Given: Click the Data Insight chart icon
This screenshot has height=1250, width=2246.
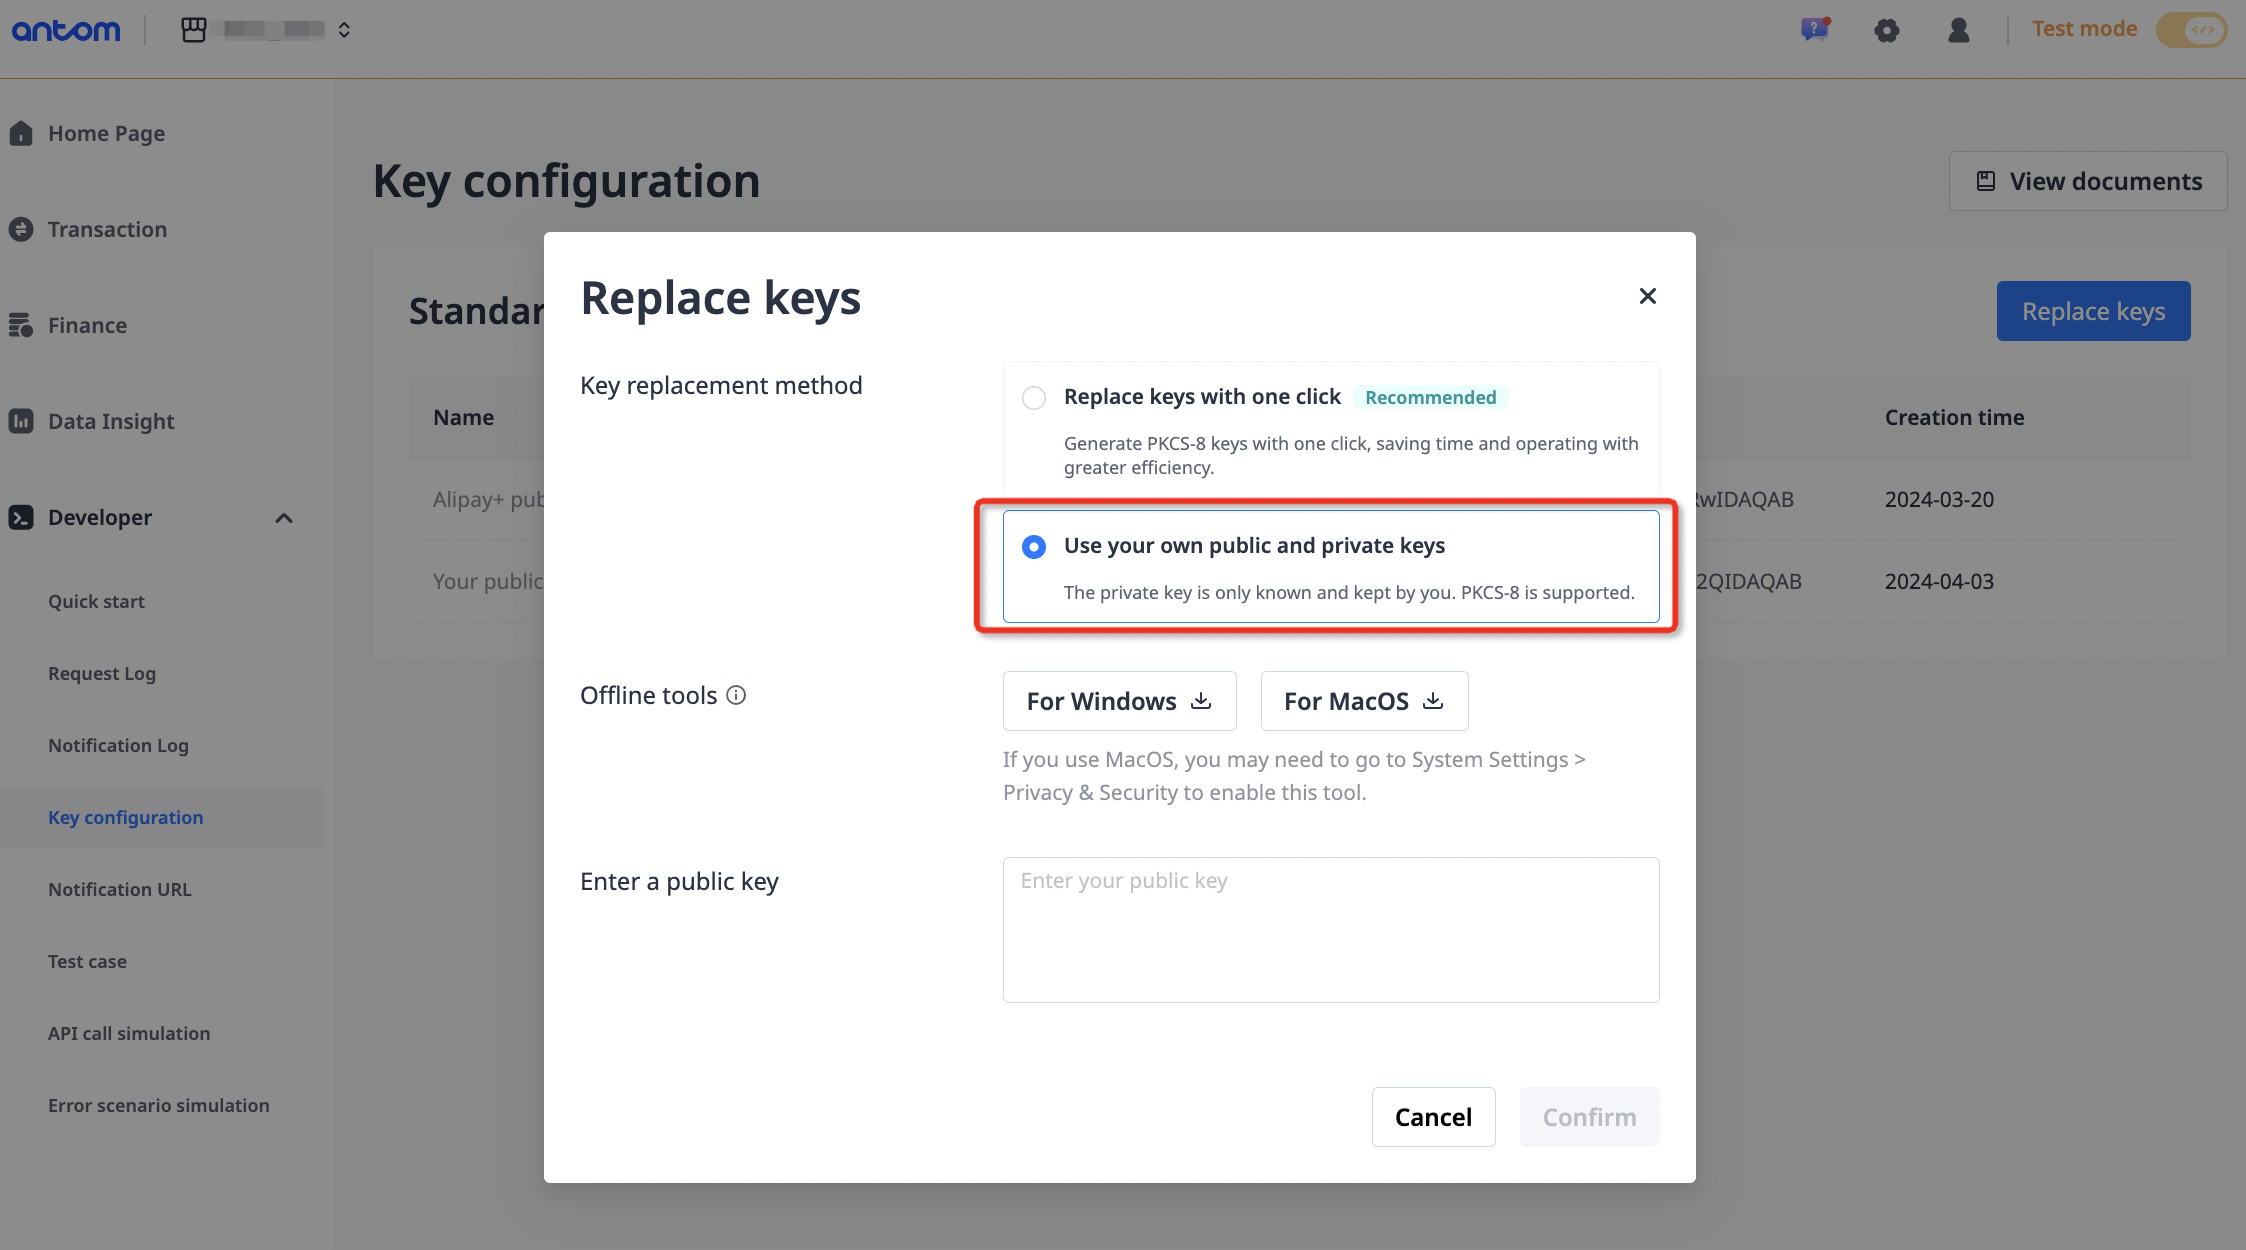Looking at the screenshot, I should tap(21, 421).
